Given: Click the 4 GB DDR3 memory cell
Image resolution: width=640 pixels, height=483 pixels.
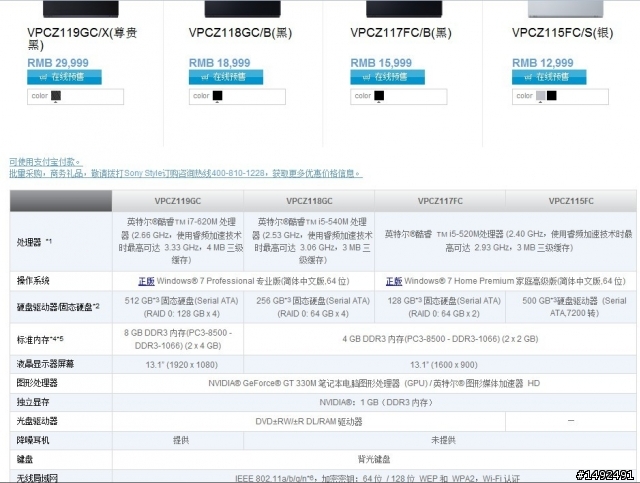Looking at the screenshot, I should click(x=440, y=339).
